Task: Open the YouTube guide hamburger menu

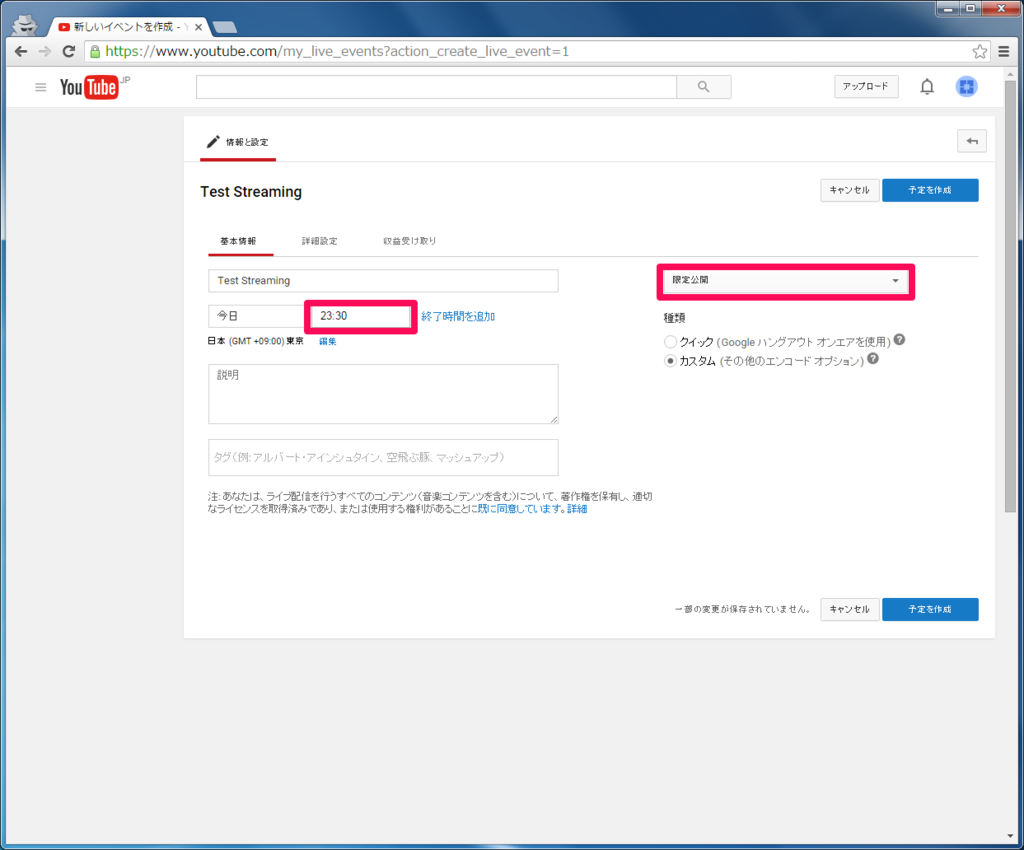Action: (40, 87)
